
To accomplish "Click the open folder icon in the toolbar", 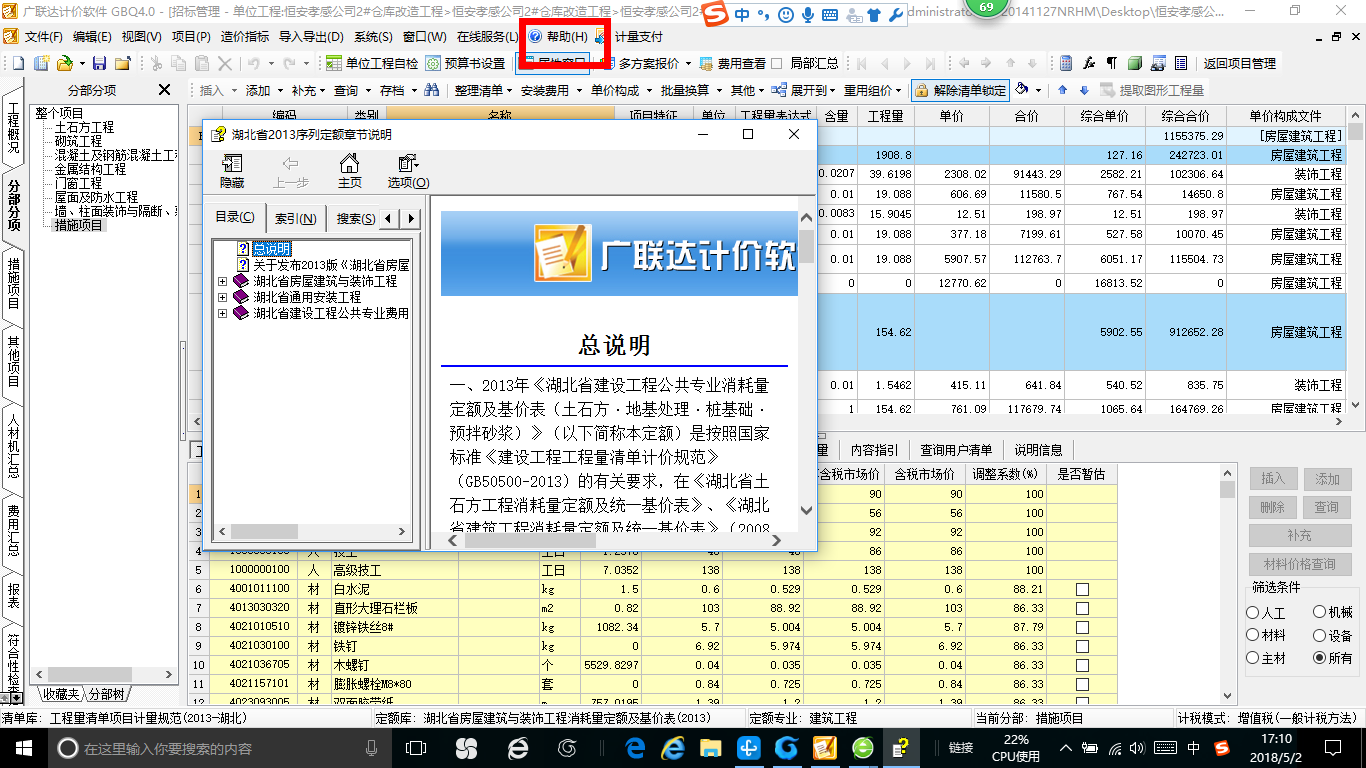I will coord(63,63).
